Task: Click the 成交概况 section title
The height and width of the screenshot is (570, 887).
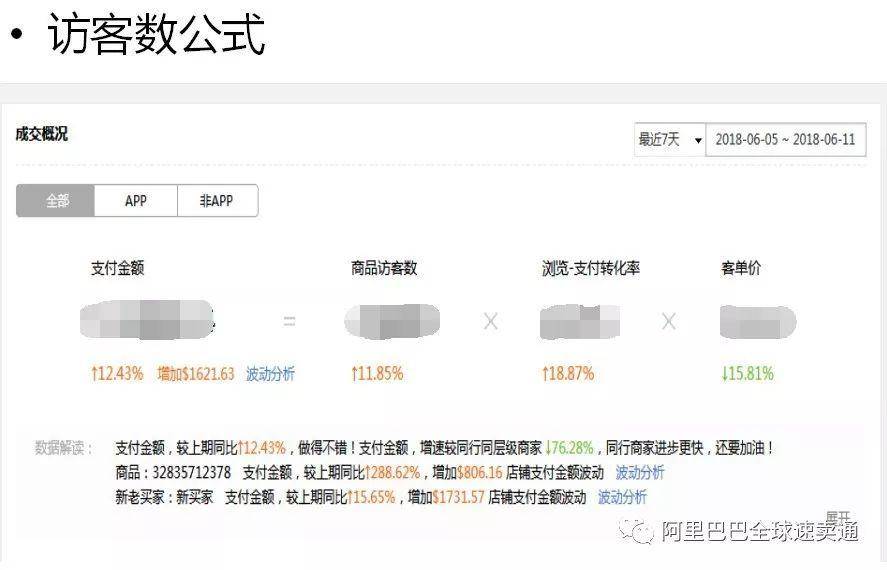Action: (41, 134)
